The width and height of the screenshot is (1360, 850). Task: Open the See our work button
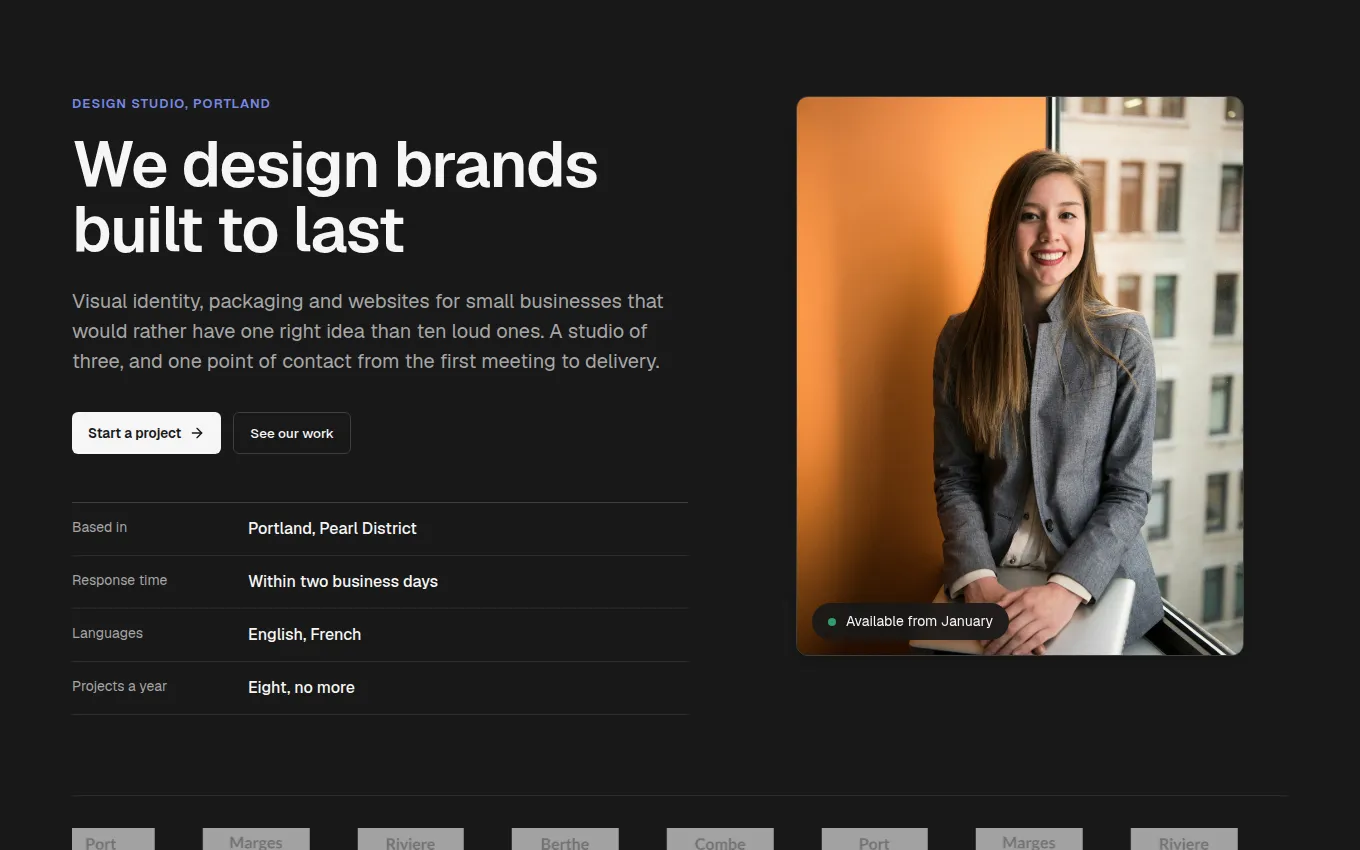click(292, 433)
